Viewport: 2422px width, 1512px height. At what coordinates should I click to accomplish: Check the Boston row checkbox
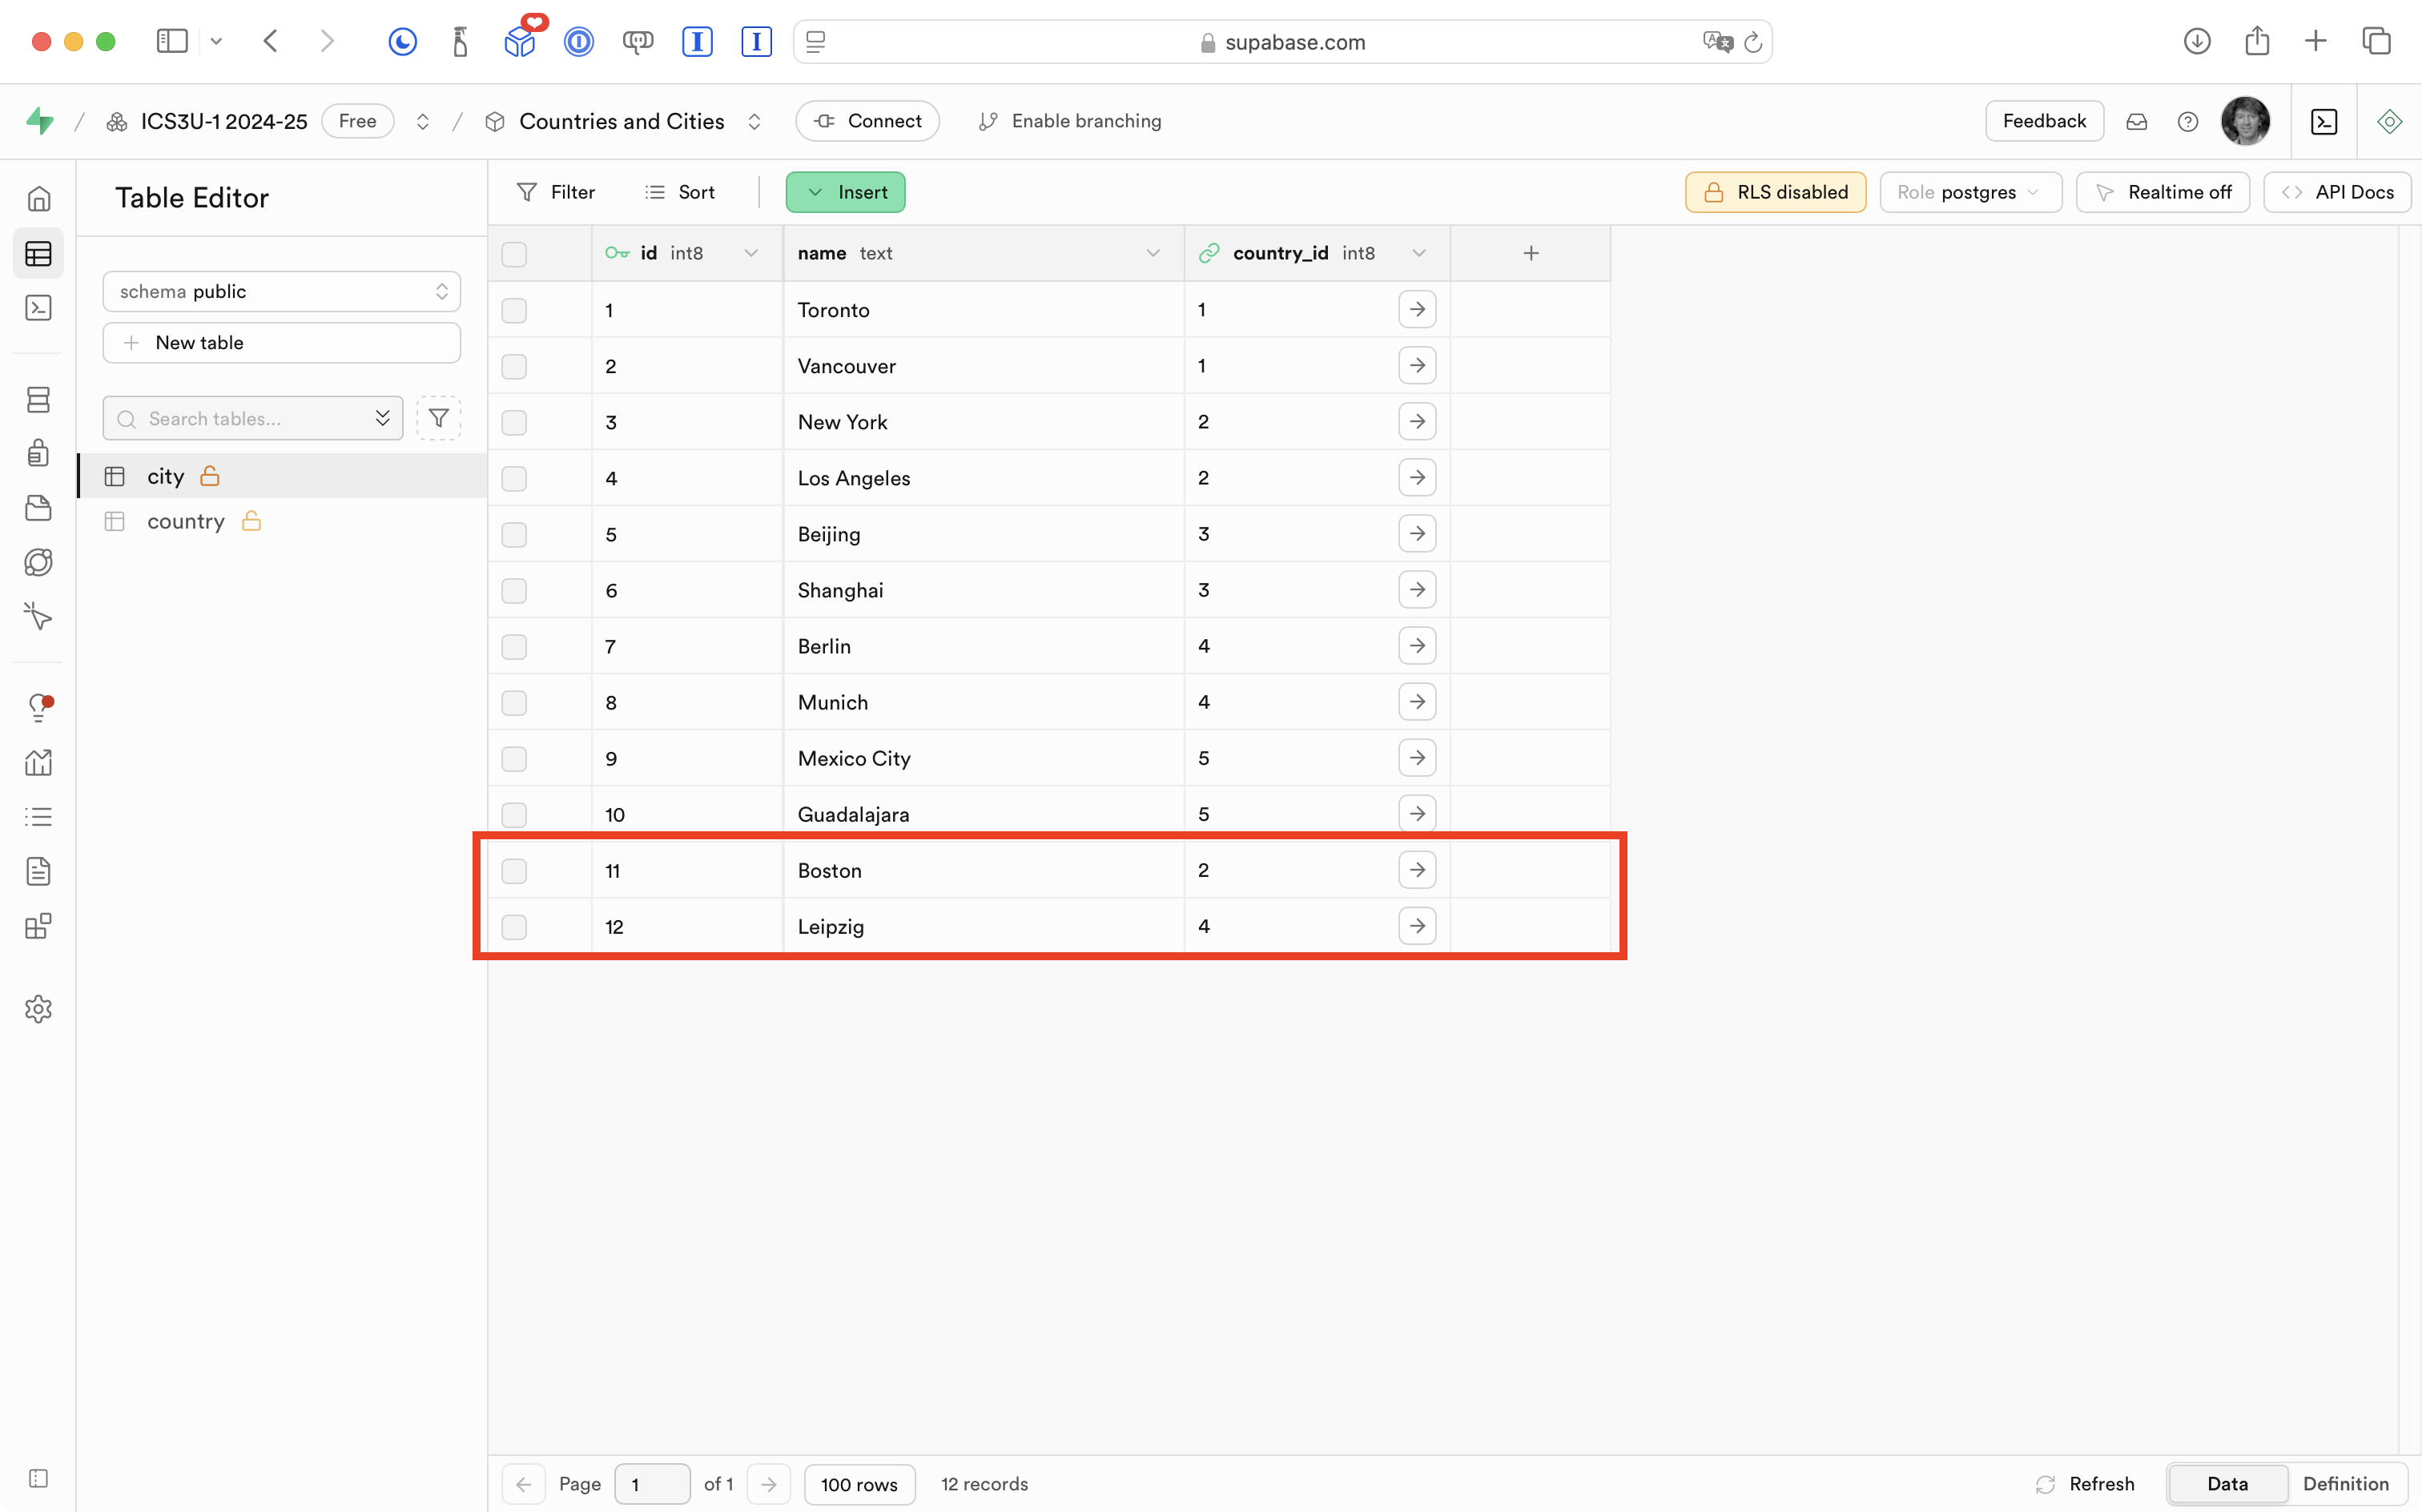[514, 871]
